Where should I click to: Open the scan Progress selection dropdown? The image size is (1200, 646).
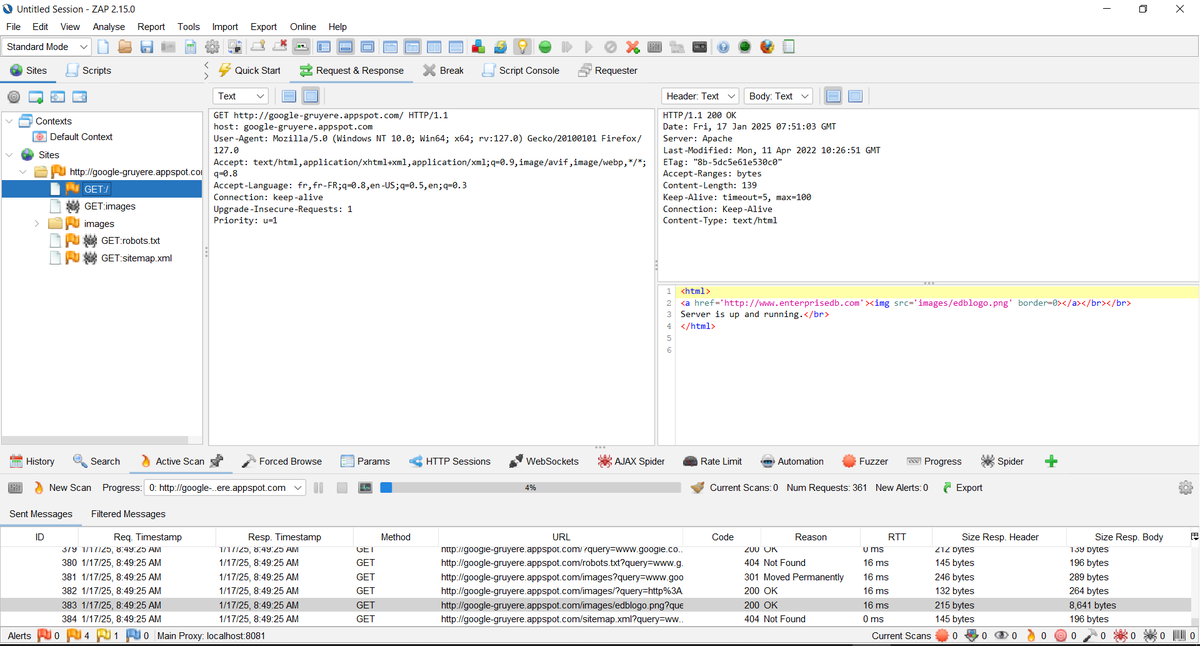225,488
